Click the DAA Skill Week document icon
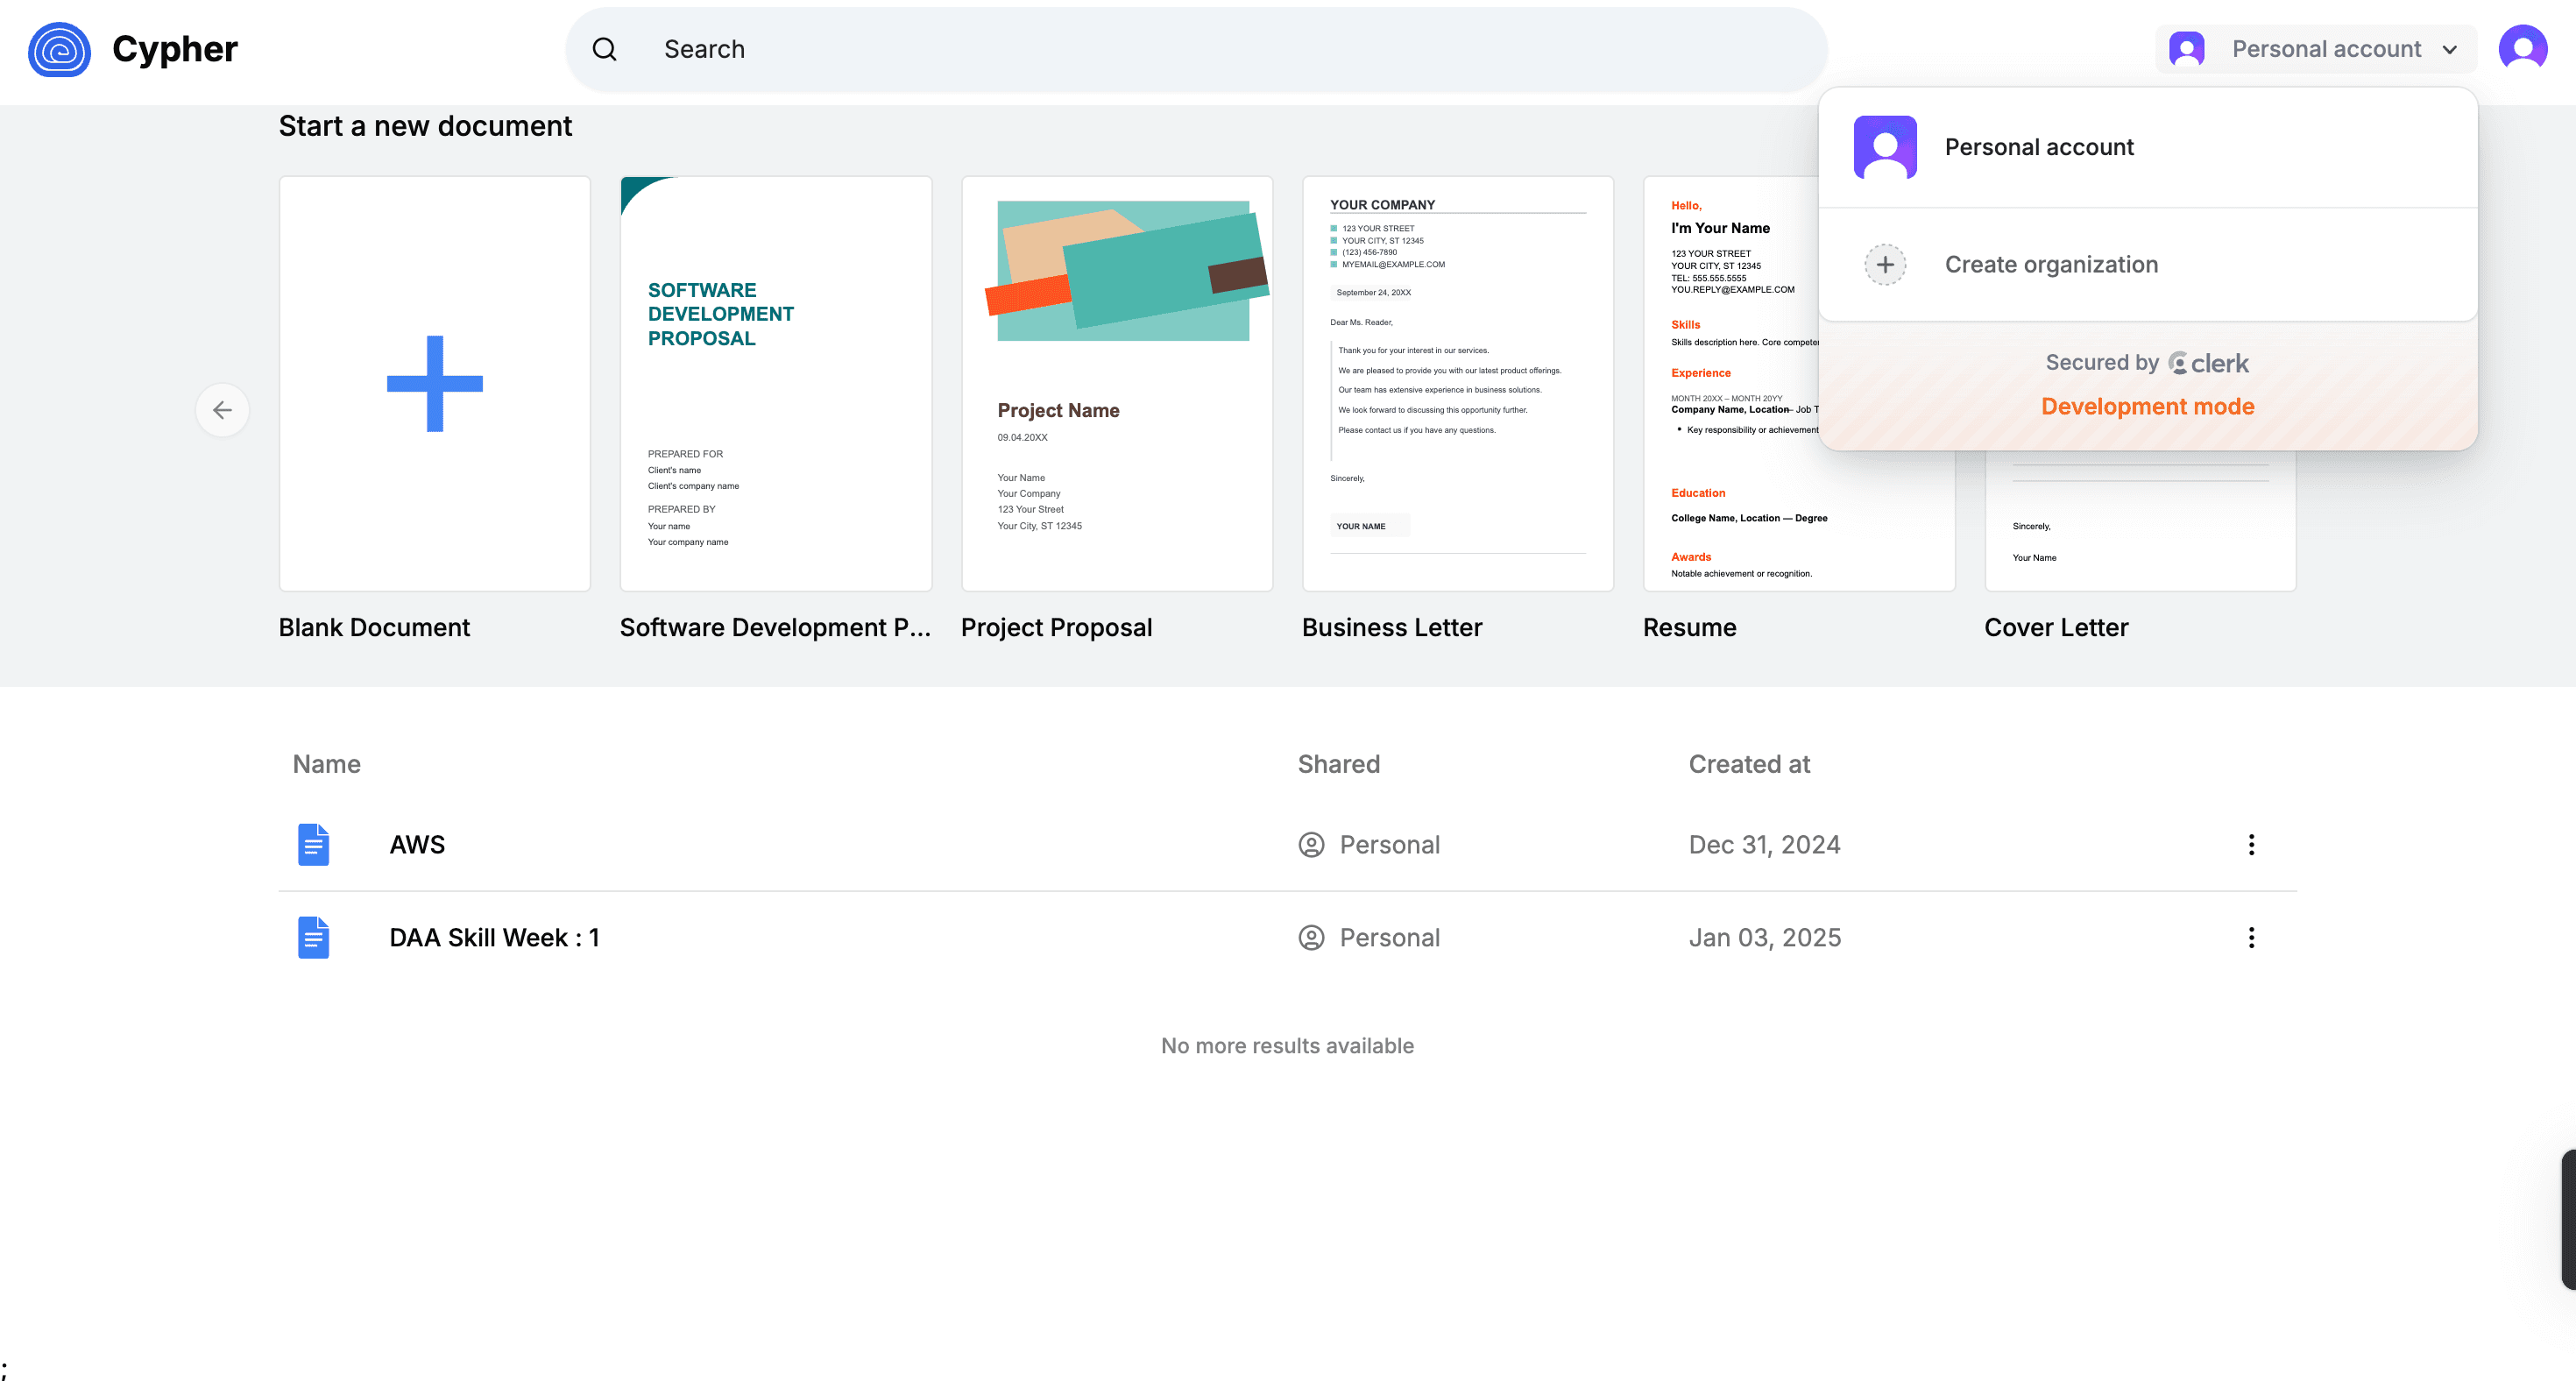The image size is (2576, 1381). pyautogui.click(x=313, y=938)
